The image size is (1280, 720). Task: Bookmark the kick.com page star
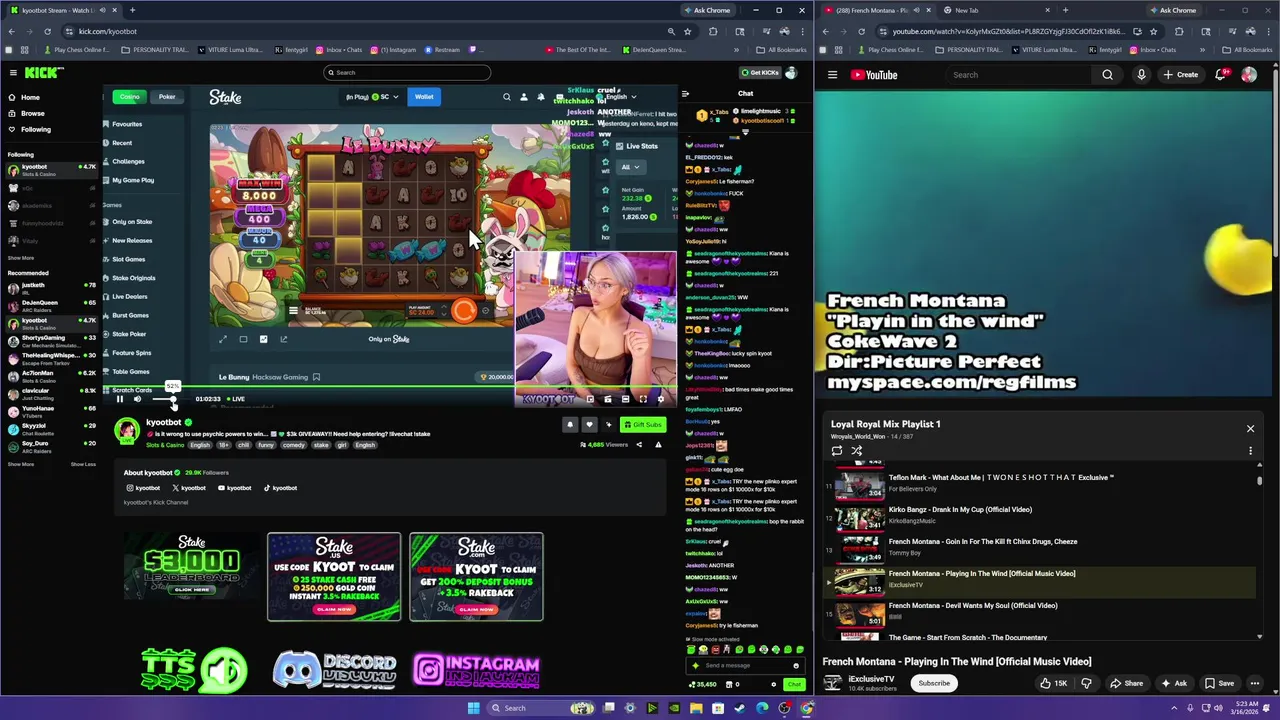(690, 31)
